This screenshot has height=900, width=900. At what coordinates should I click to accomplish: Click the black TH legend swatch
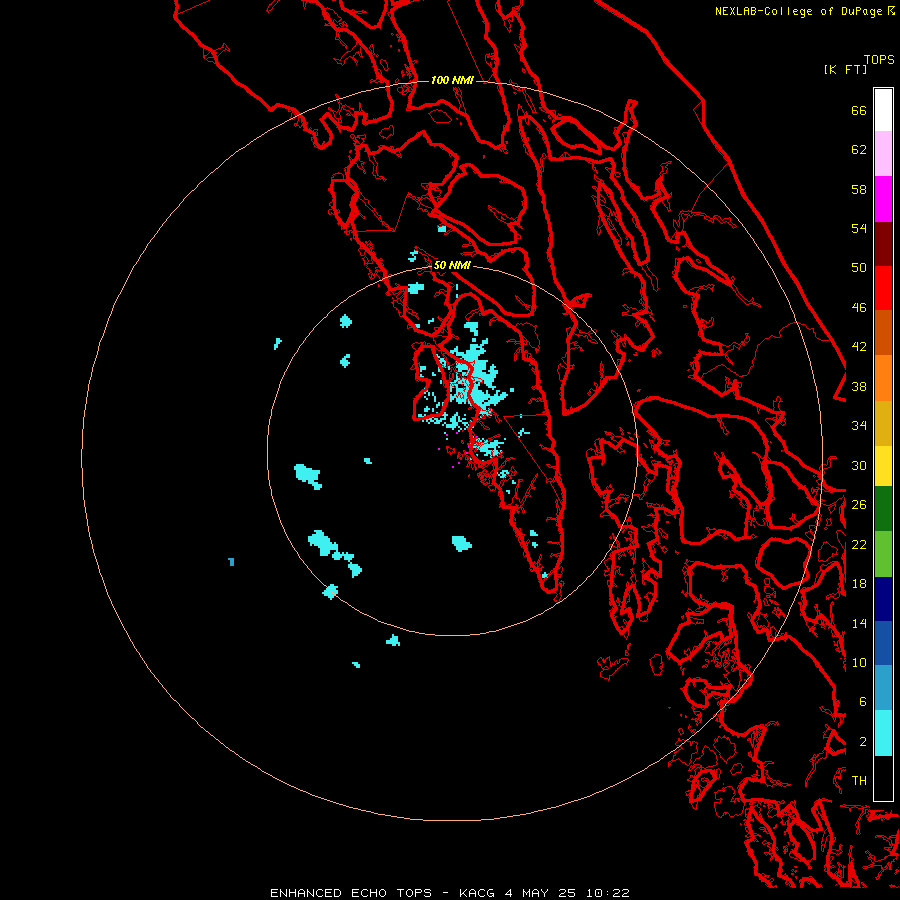[883, 778]
